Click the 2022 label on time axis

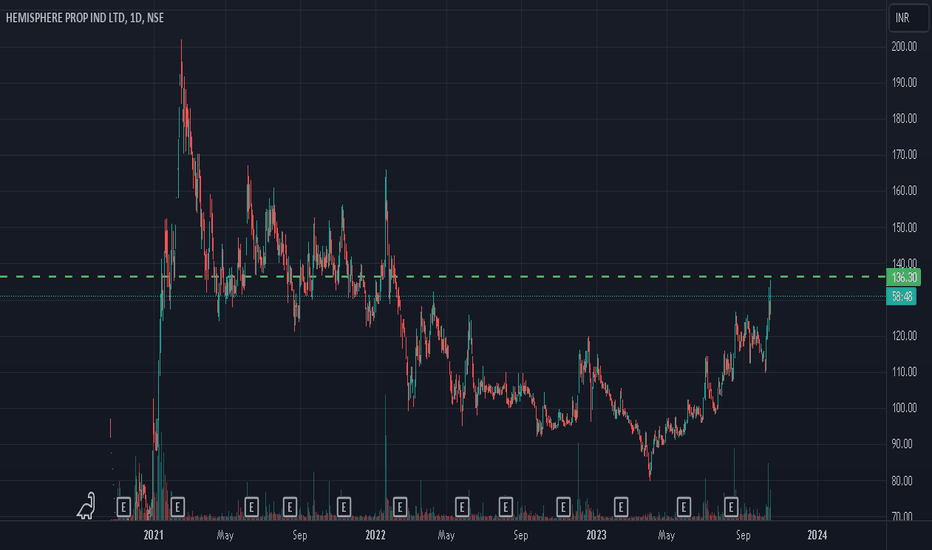(375, 535)
